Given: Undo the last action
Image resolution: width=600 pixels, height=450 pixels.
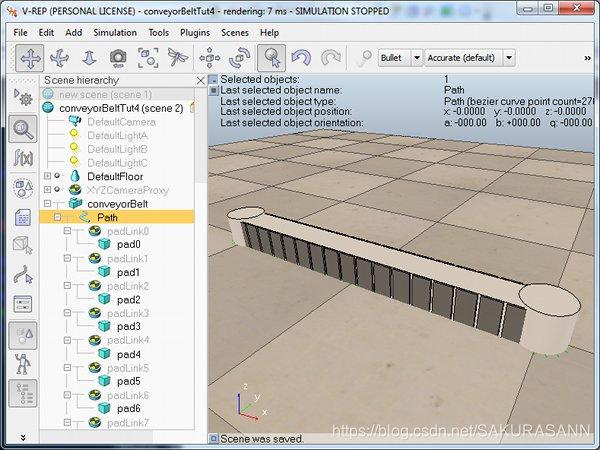Looking at the screenshot, I should point(301,58).
